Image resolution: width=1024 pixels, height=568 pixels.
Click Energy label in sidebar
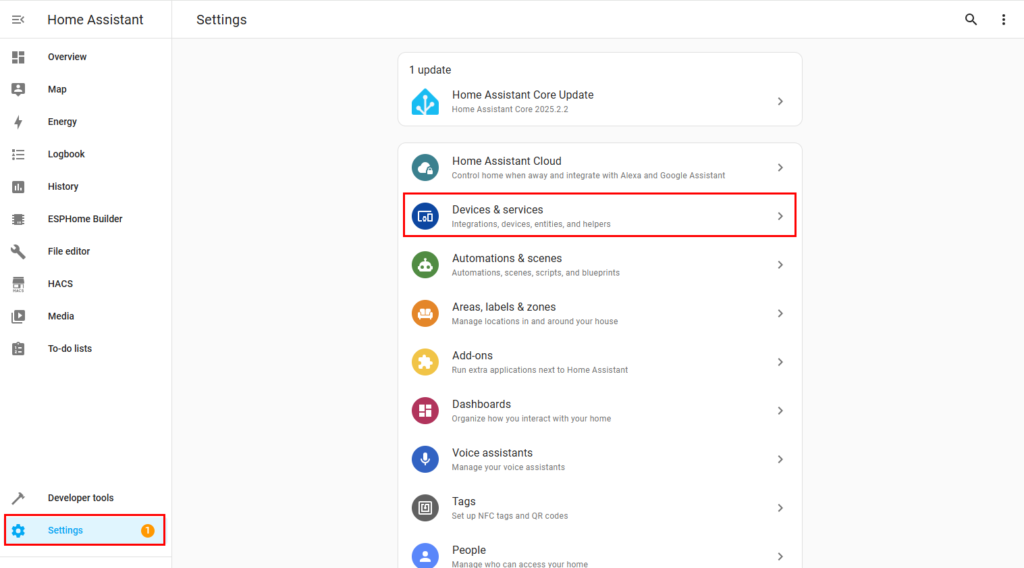click(x=62, y=121)
